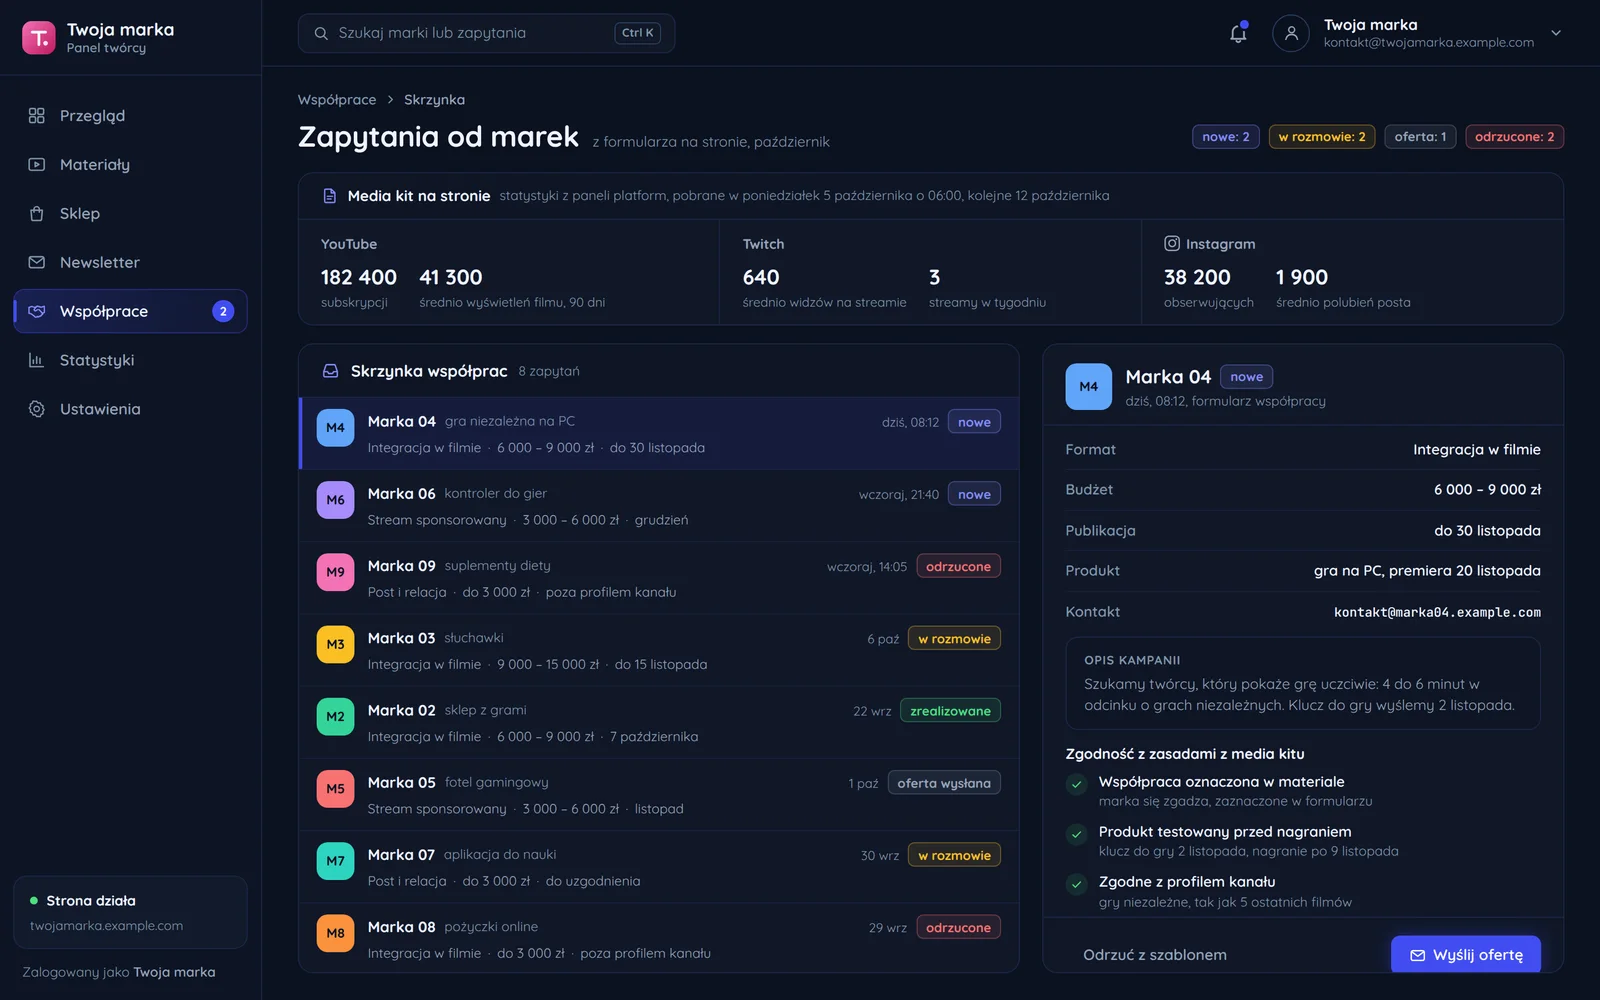Click the M3 avatar of Marka 03
1600x1000 pixels.
click(335, 645)
